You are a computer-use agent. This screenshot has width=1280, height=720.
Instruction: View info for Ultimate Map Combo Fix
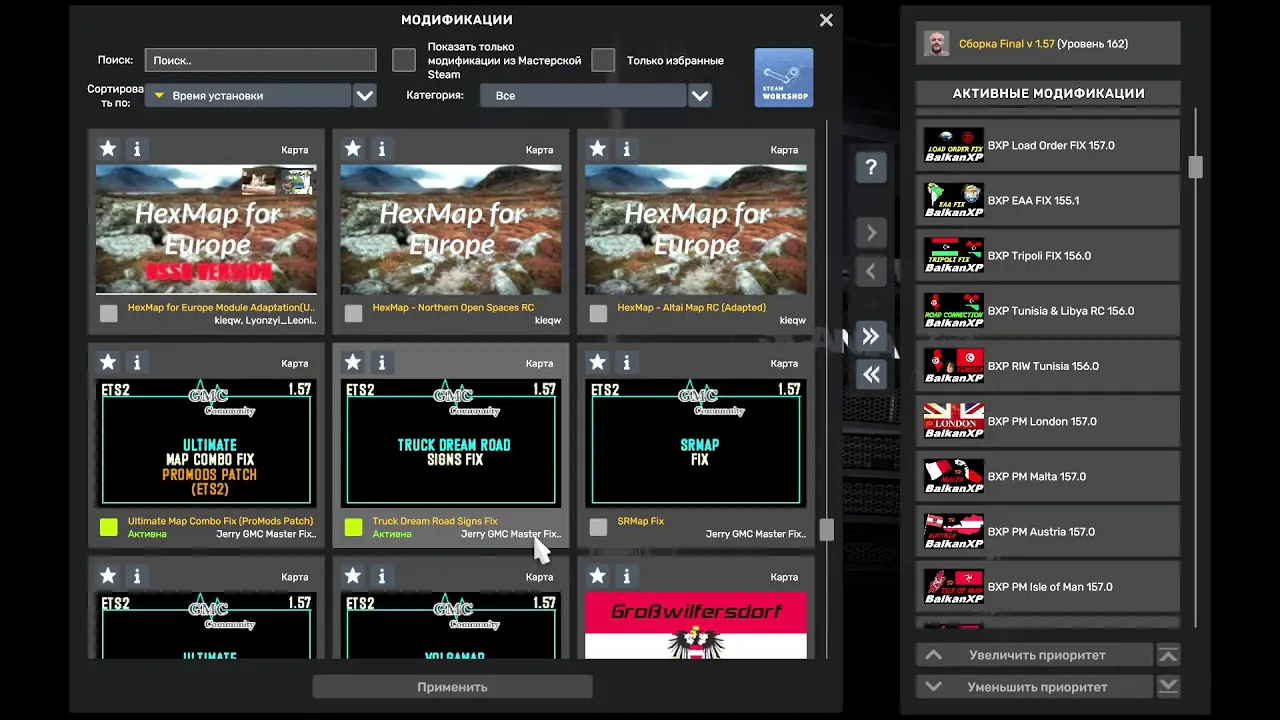(x=137, y=362)
